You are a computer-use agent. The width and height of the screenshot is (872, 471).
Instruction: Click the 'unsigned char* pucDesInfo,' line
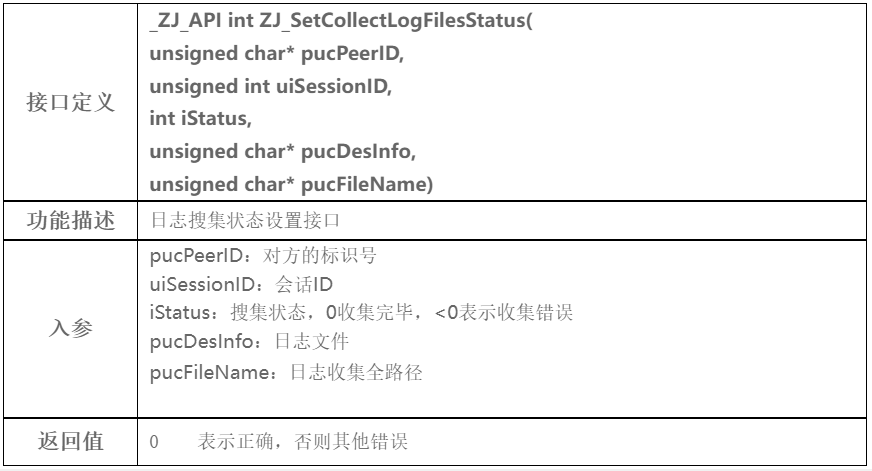coord(283,151)
